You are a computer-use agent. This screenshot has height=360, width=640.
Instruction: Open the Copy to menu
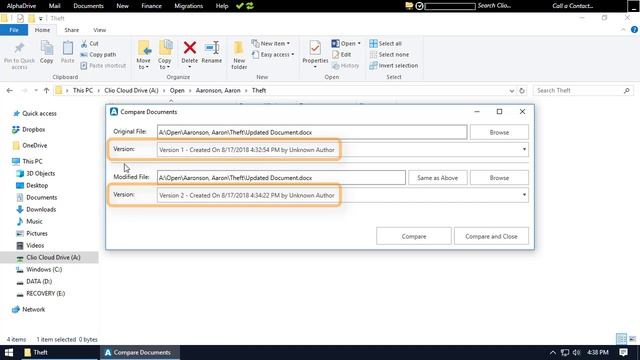click(165, 55)
